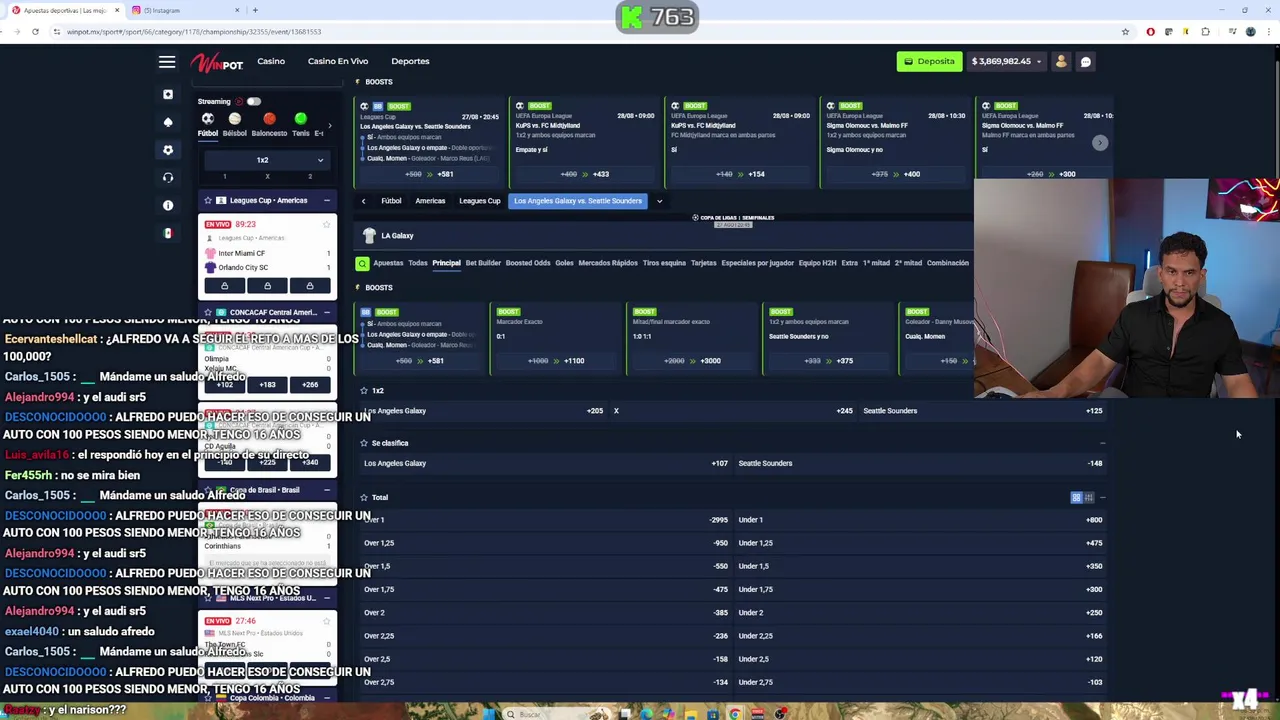This screenshot has height=720, width=1280.
Task: Favorite the Total market star
Action: click(x=364, y=497)
